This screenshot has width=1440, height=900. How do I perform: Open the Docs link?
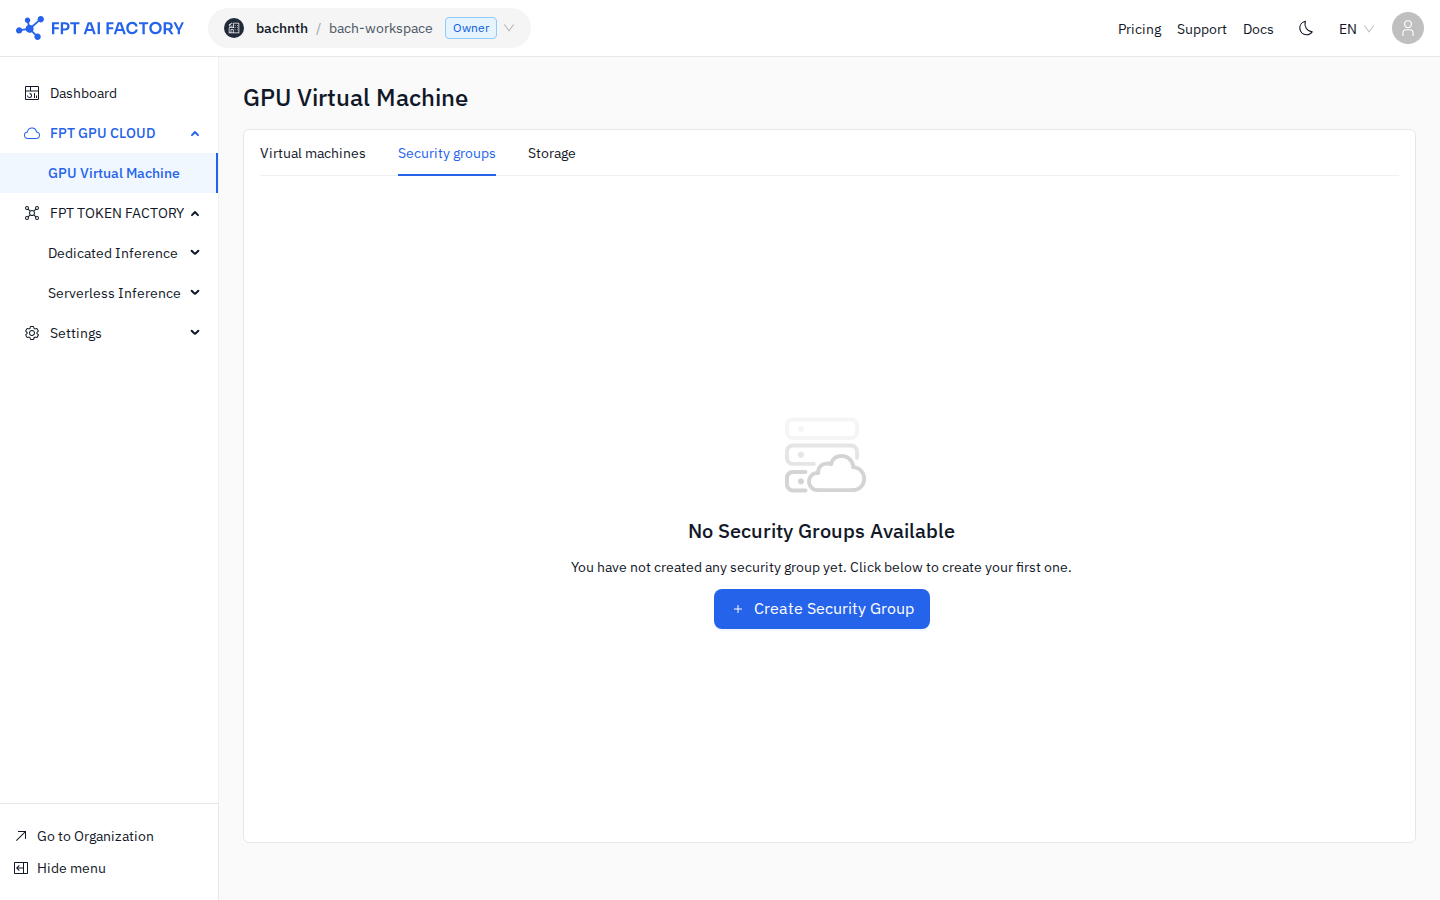click(1258, 29)
